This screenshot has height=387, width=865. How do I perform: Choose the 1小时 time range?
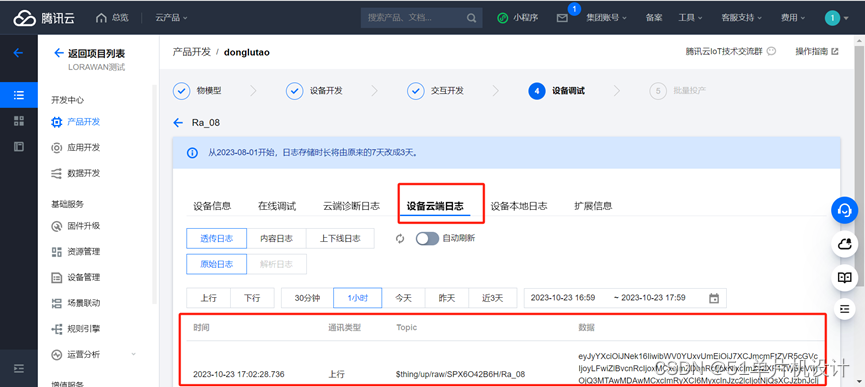357,298
